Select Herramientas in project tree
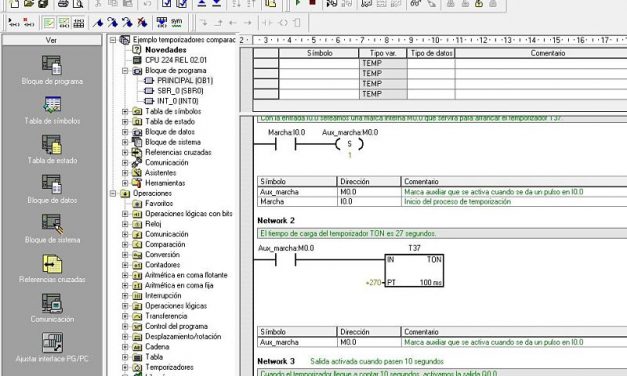This screenshot has height=376, width=627. point(165,183)
